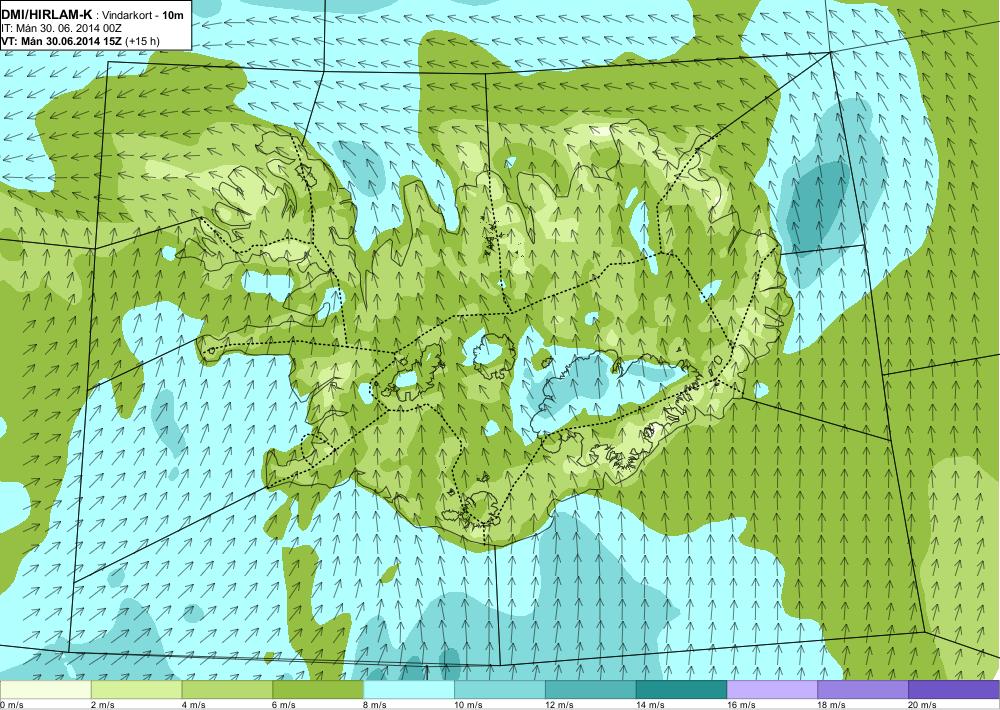
Task: Click the 6–8 m/s olive green legend swatch
Action: click(318, 690)
